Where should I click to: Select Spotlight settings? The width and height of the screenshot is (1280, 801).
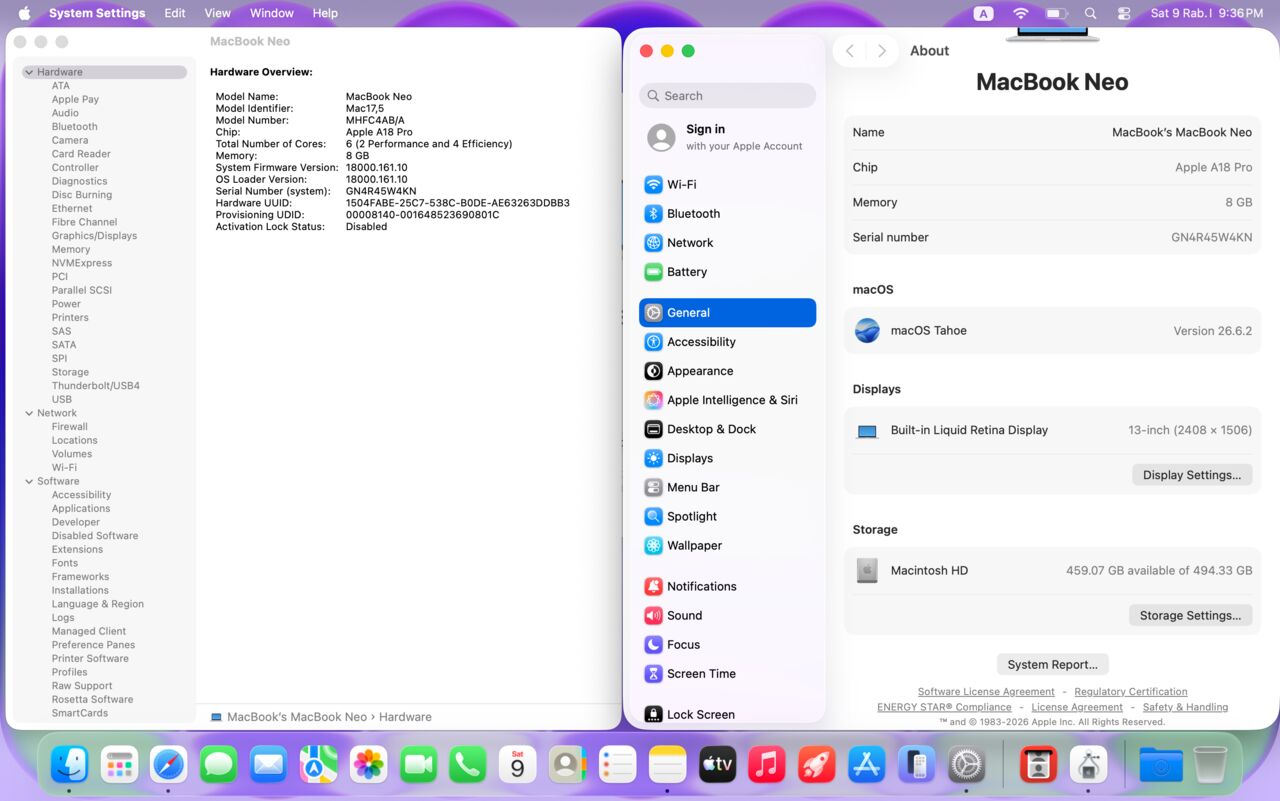tap(727, 515)
